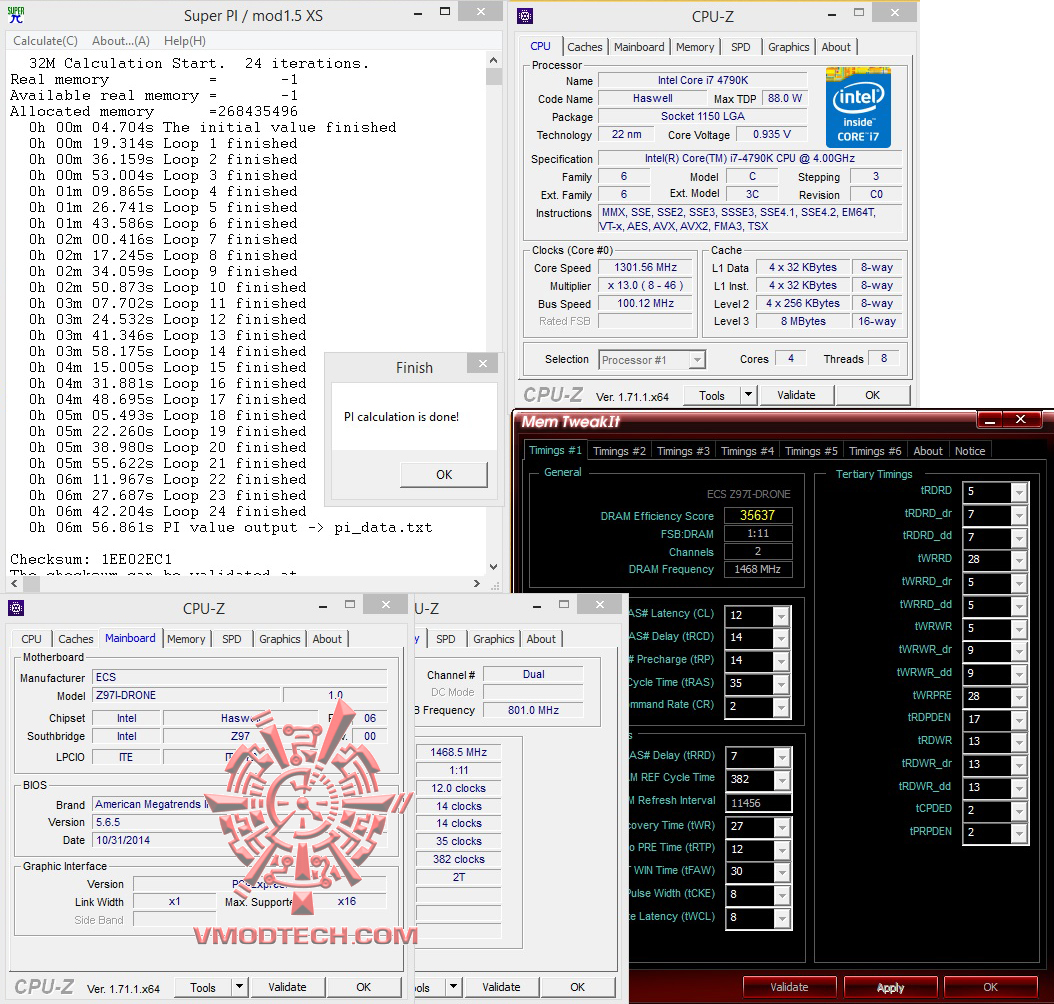
Task: Expand Tools dropdown arrow in top CPU-Z
Action: [748, 395]
